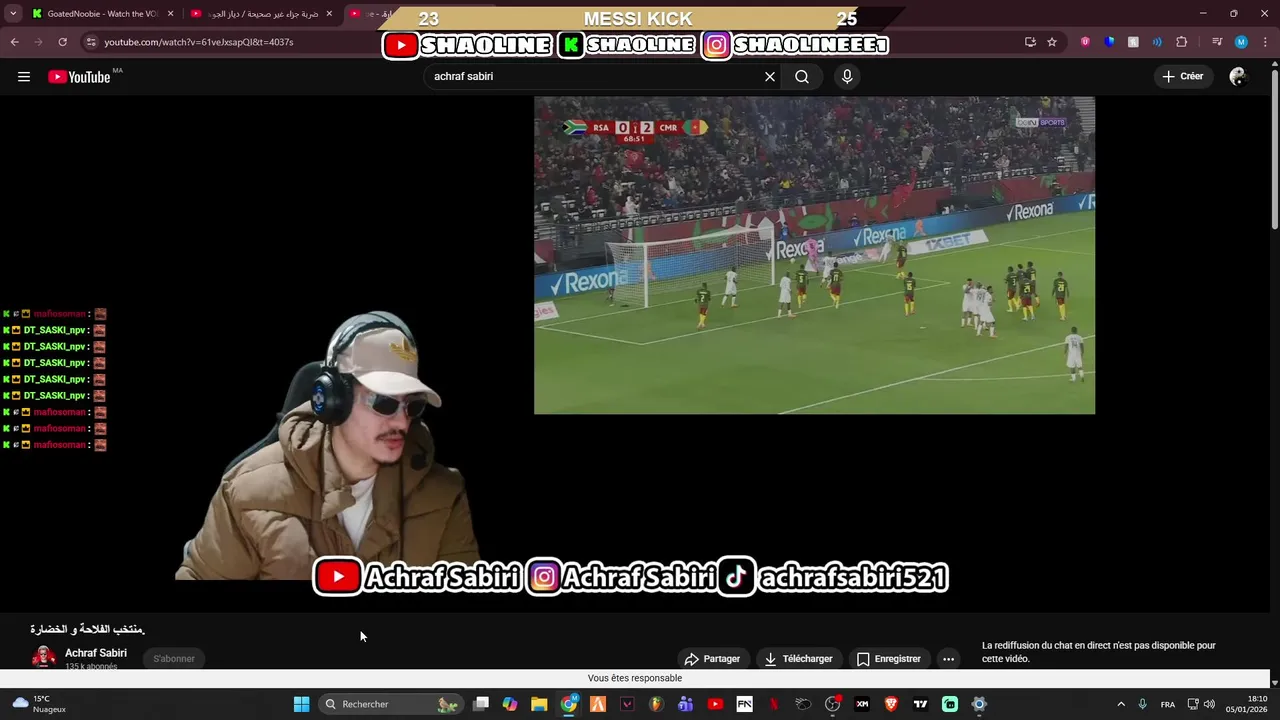
Task: Reload the current page
Action: tap(62, 42)
